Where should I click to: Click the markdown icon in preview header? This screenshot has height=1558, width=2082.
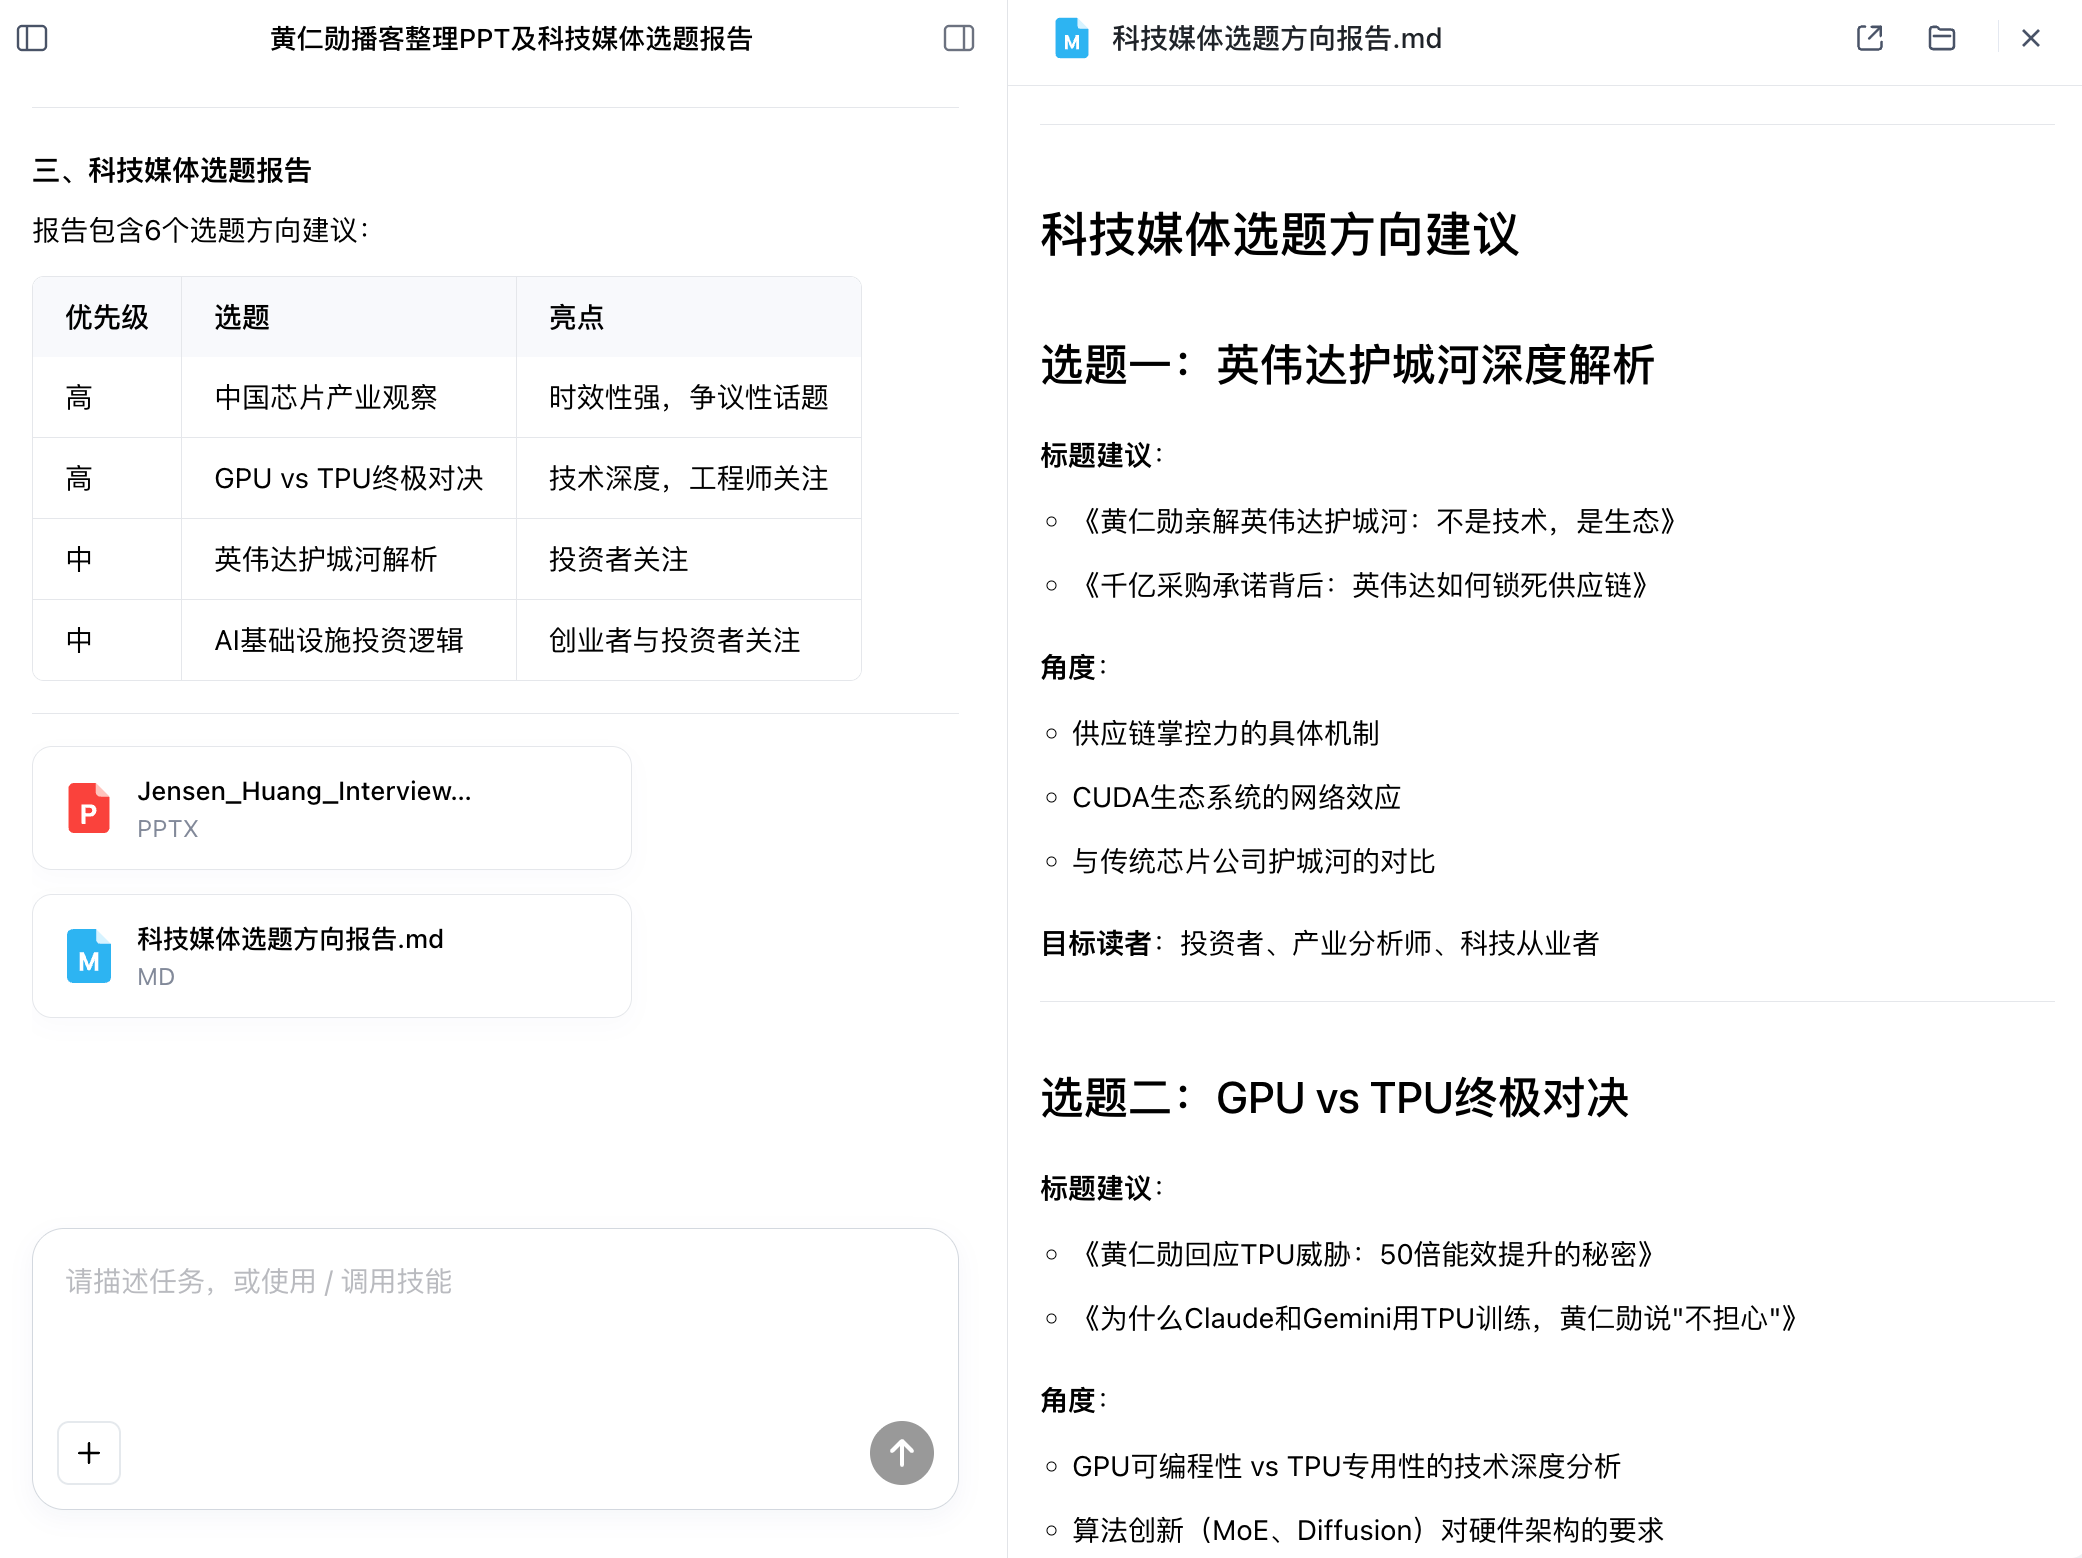pos(1071,39)
